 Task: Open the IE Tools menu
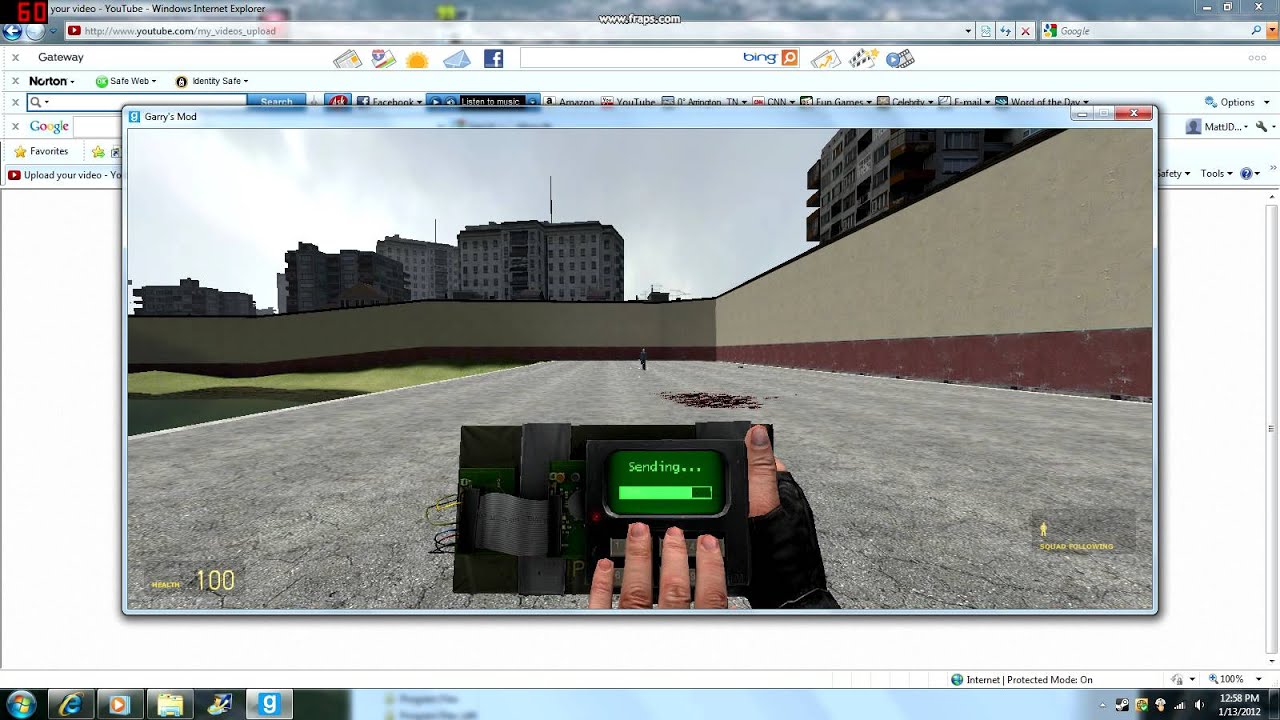(x=1216, y=173)
